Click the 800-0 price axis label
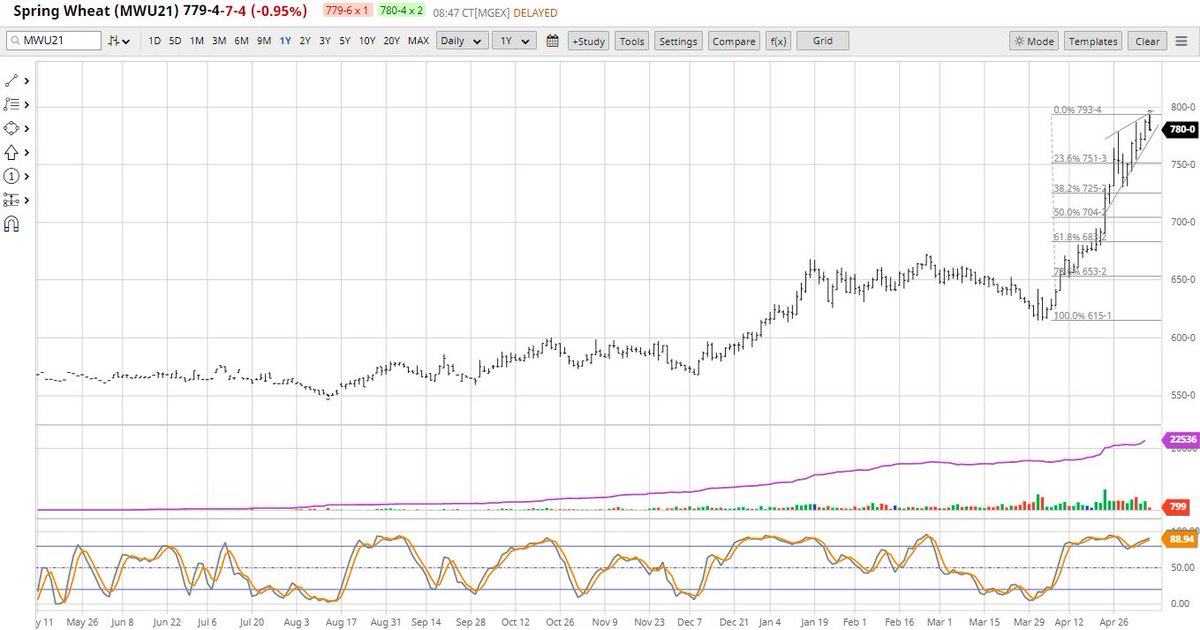The width and height of the screenshot is (1200, 630). tap(1183, 106)
